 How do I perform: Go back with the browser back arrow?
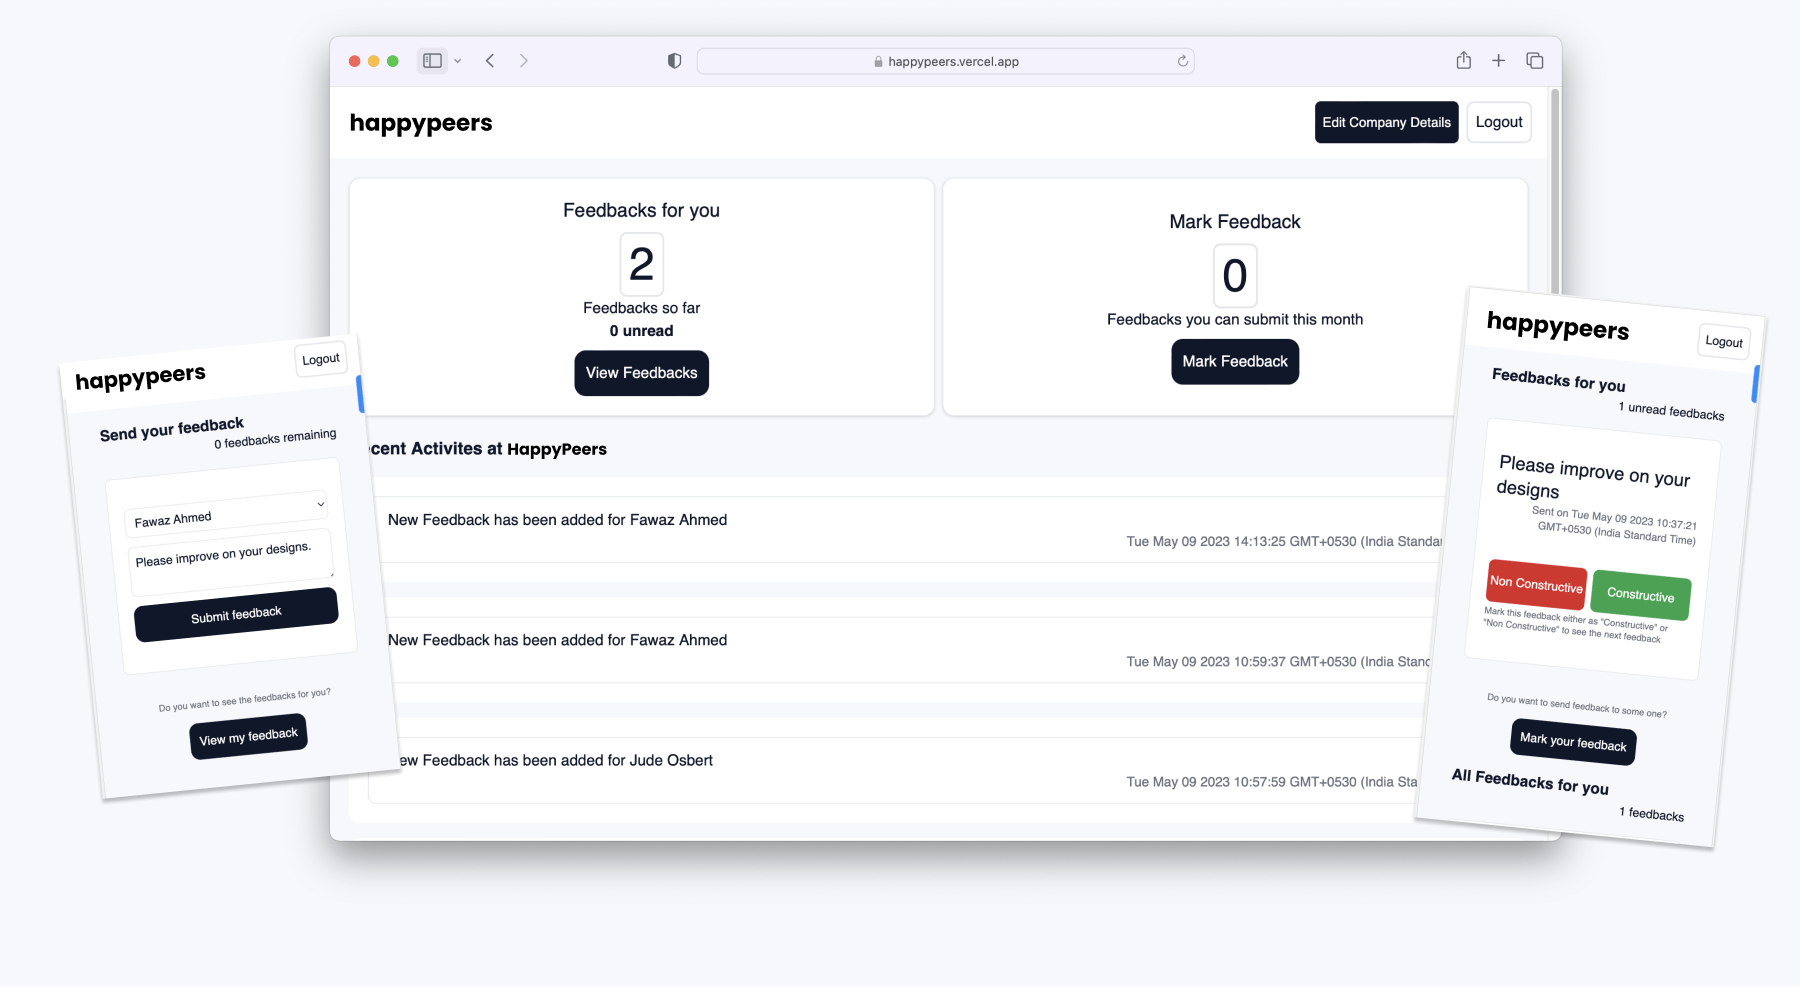(x=490, y=61)
